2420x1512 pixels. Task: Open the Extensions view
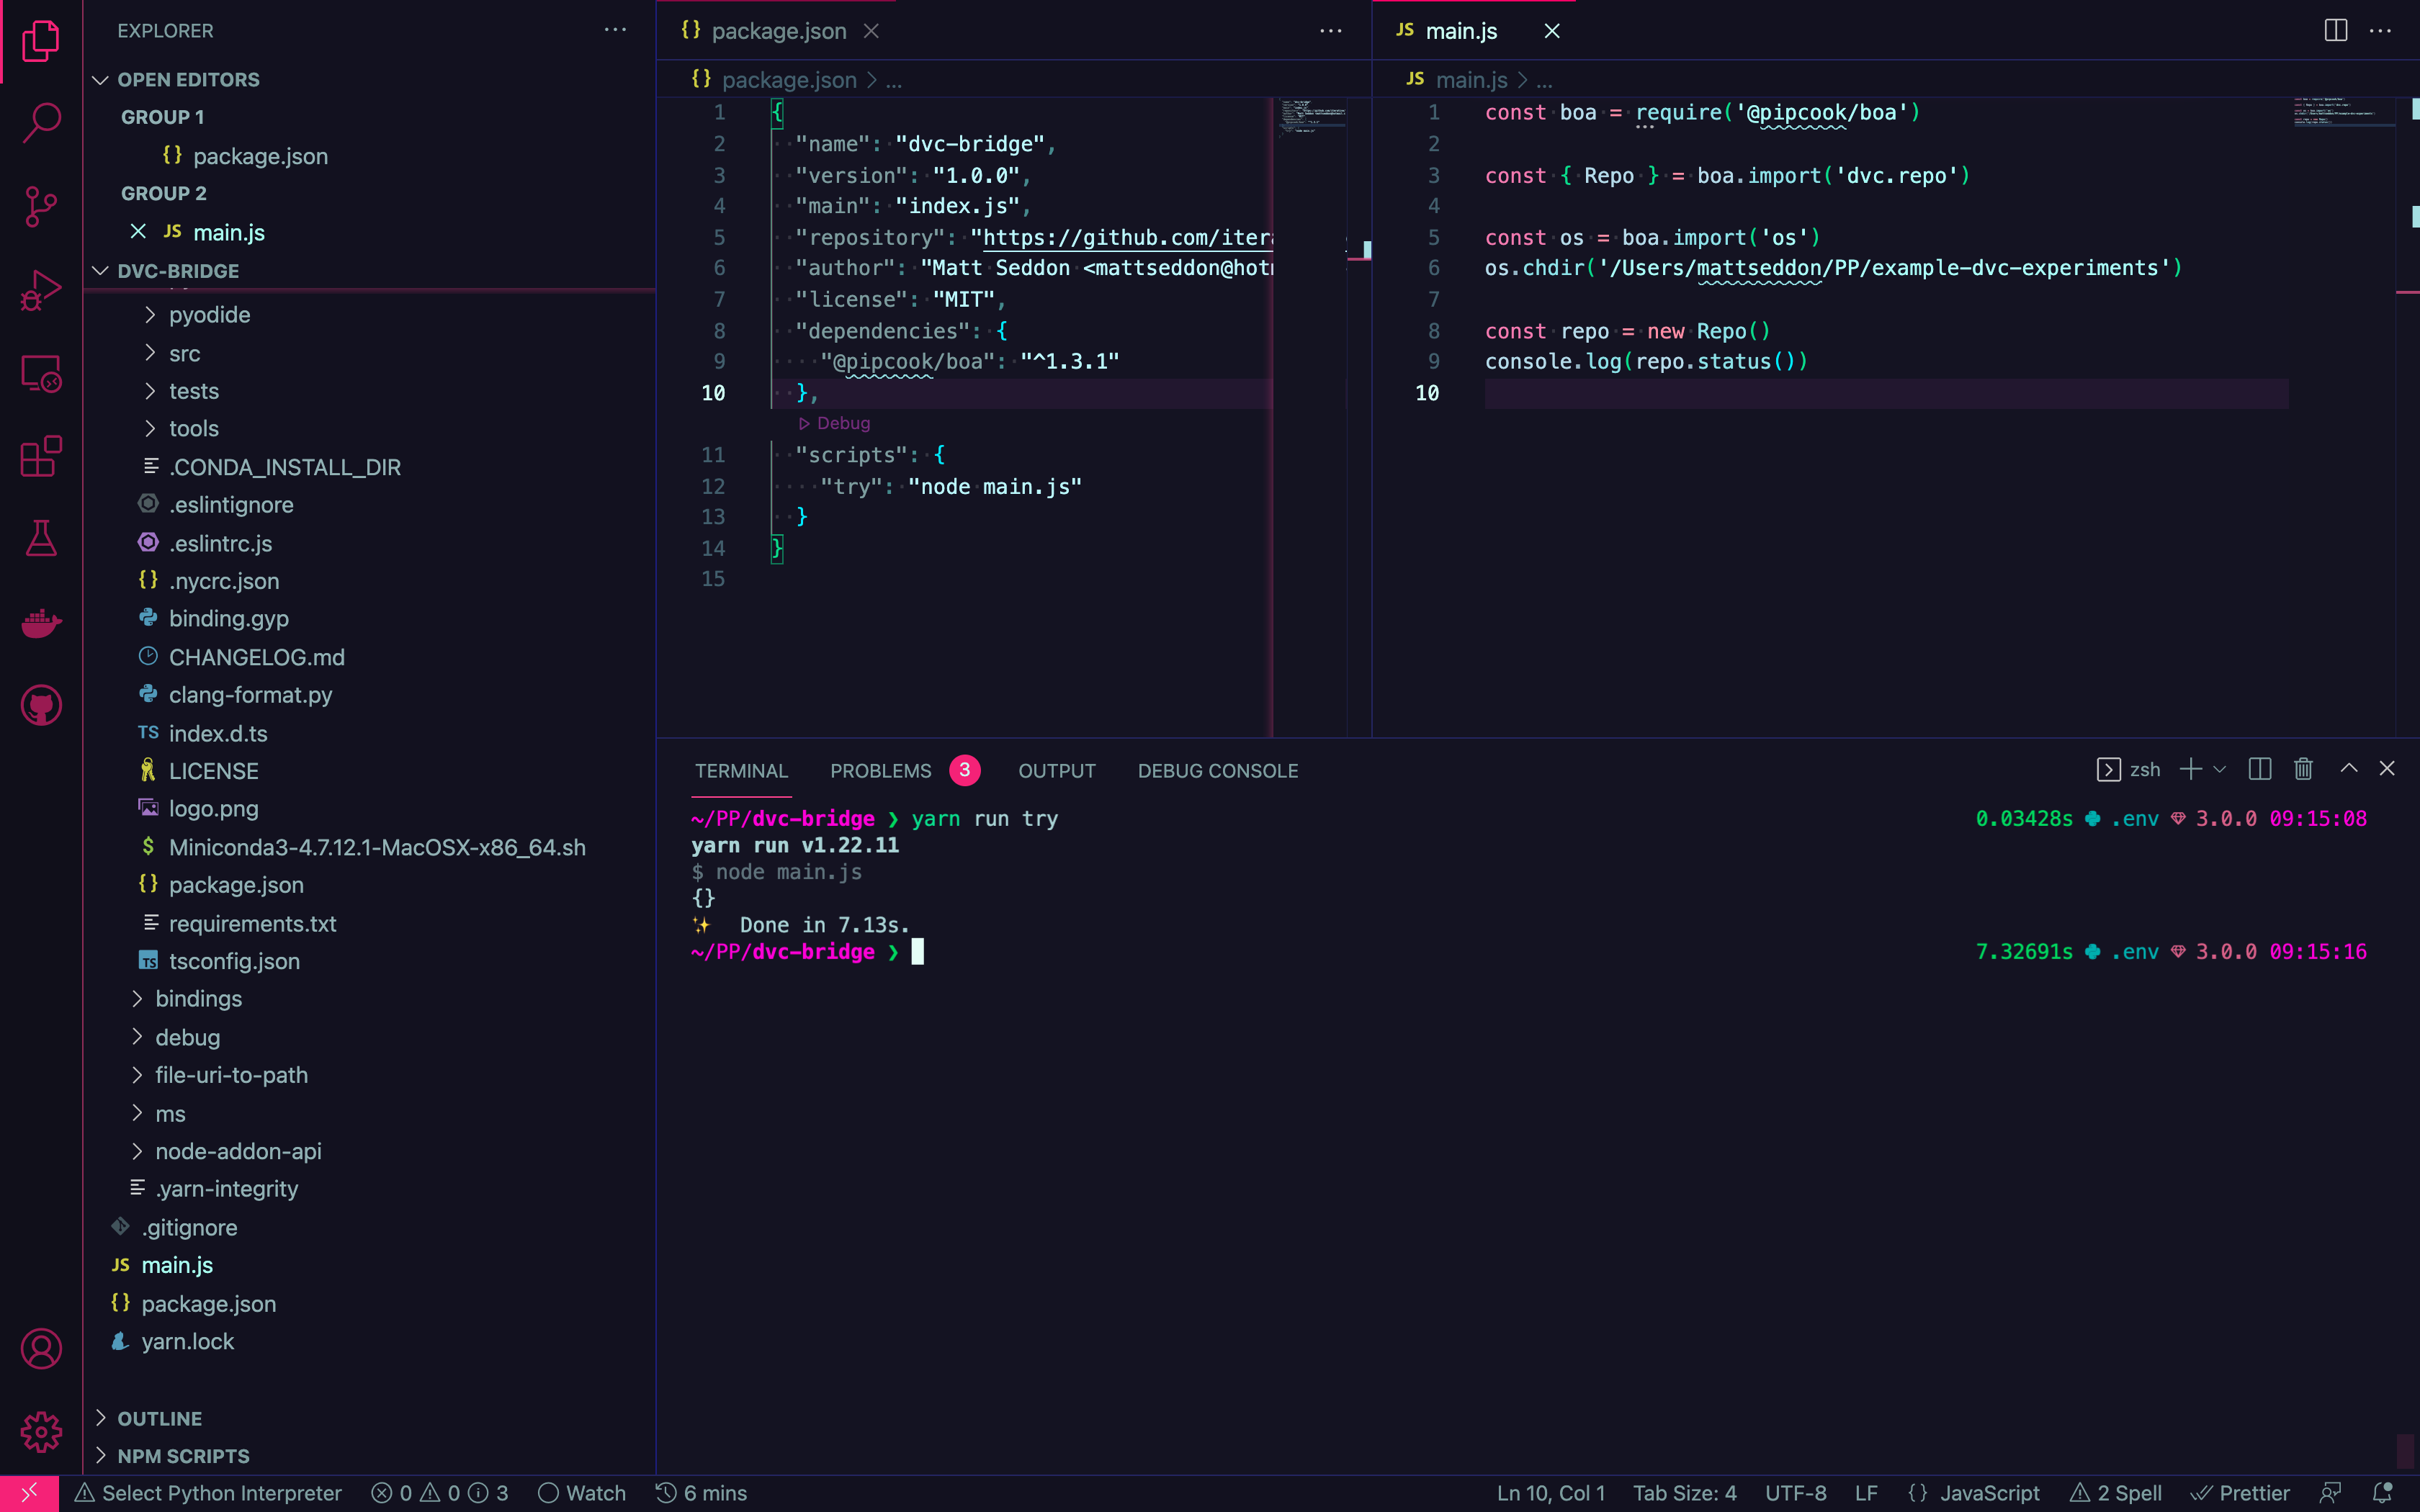tap(41, 456)
